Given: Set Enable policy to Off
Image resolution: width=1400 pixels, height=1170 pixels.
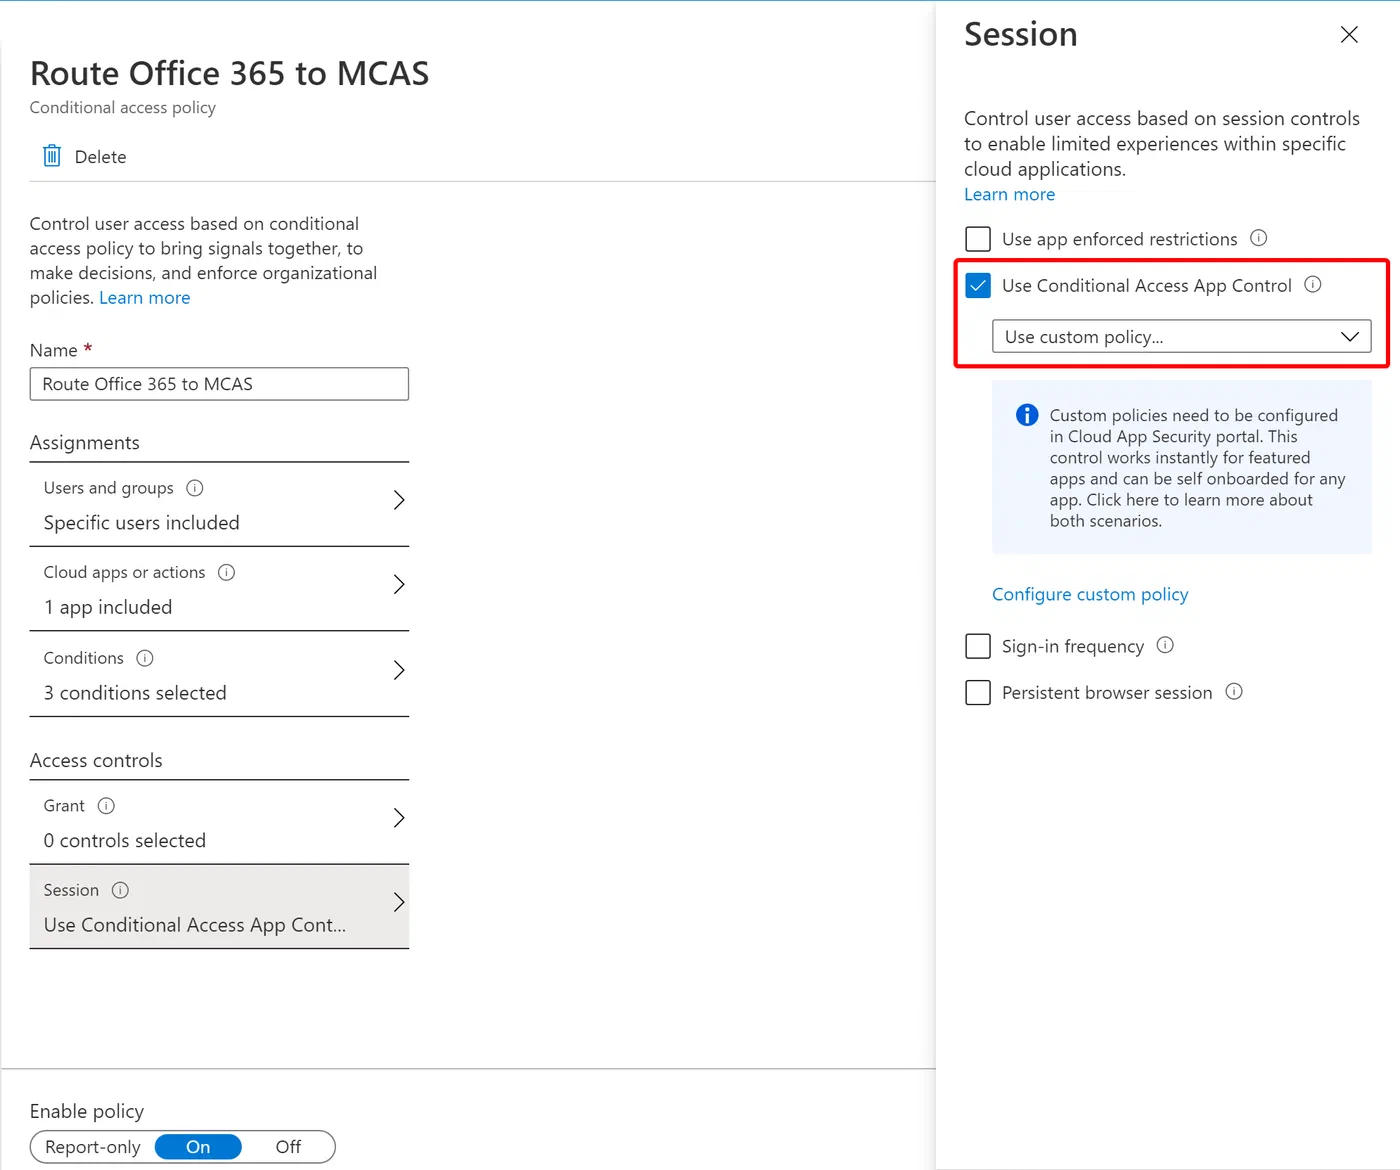Looking at the screenshot, I should 288,1147.
